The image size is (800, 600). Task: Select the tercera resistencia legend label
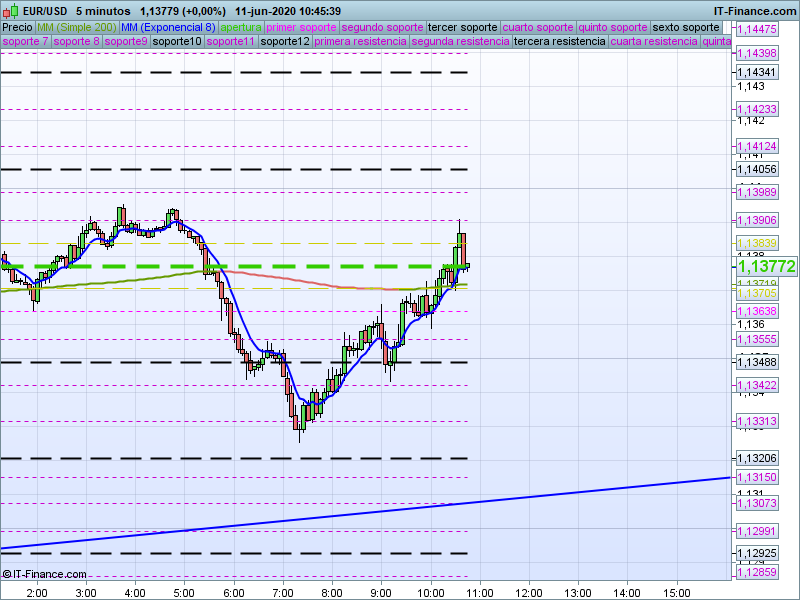tap(559, 42)
